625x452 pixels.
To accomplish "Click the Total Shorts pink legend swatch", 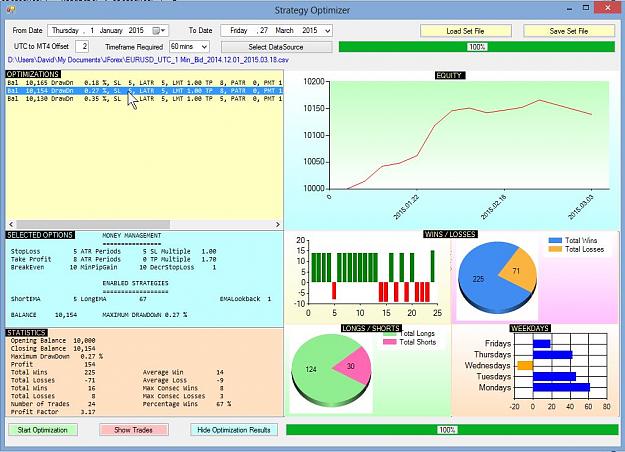I will tap(390, 342).
